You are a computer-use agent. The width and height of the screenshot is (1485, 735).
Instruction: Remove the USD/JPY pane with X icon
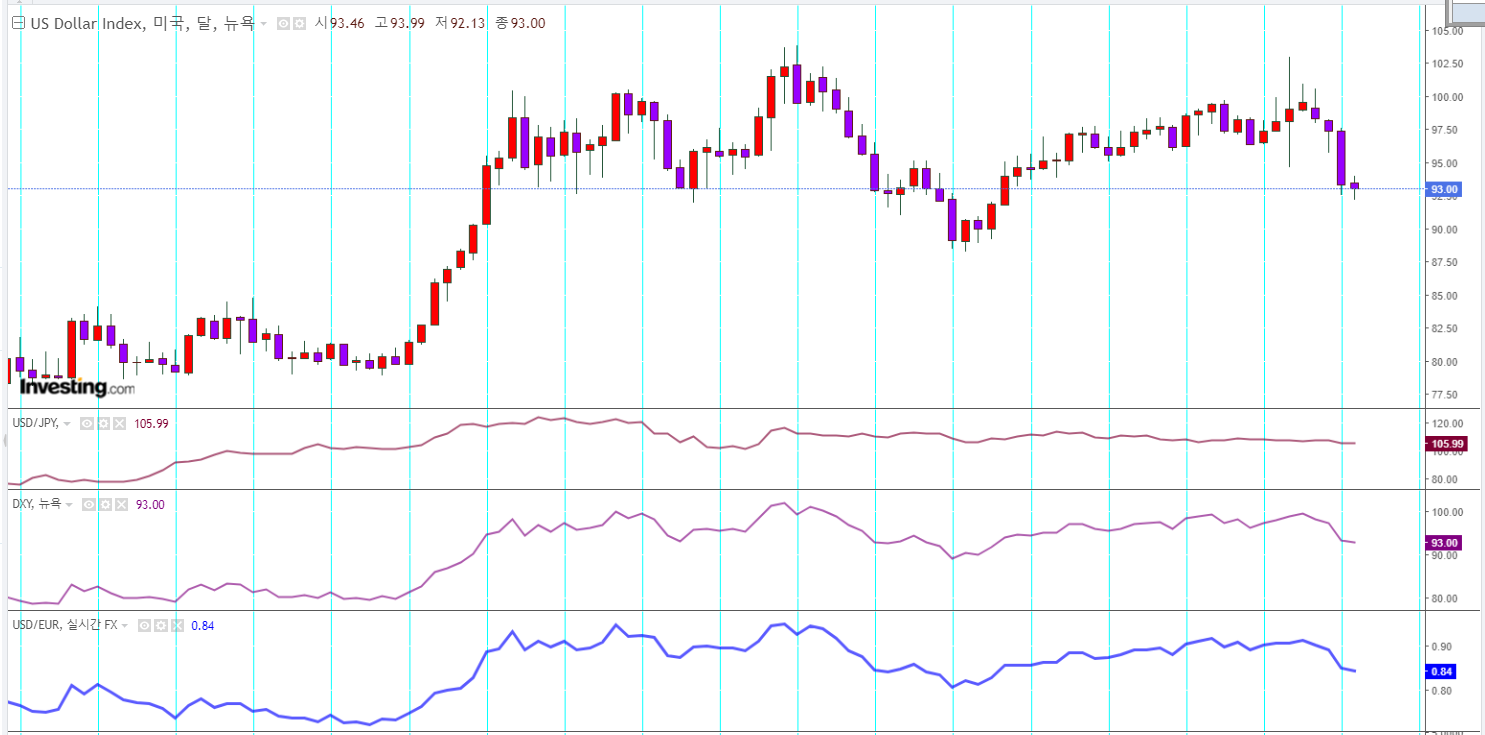119,424
